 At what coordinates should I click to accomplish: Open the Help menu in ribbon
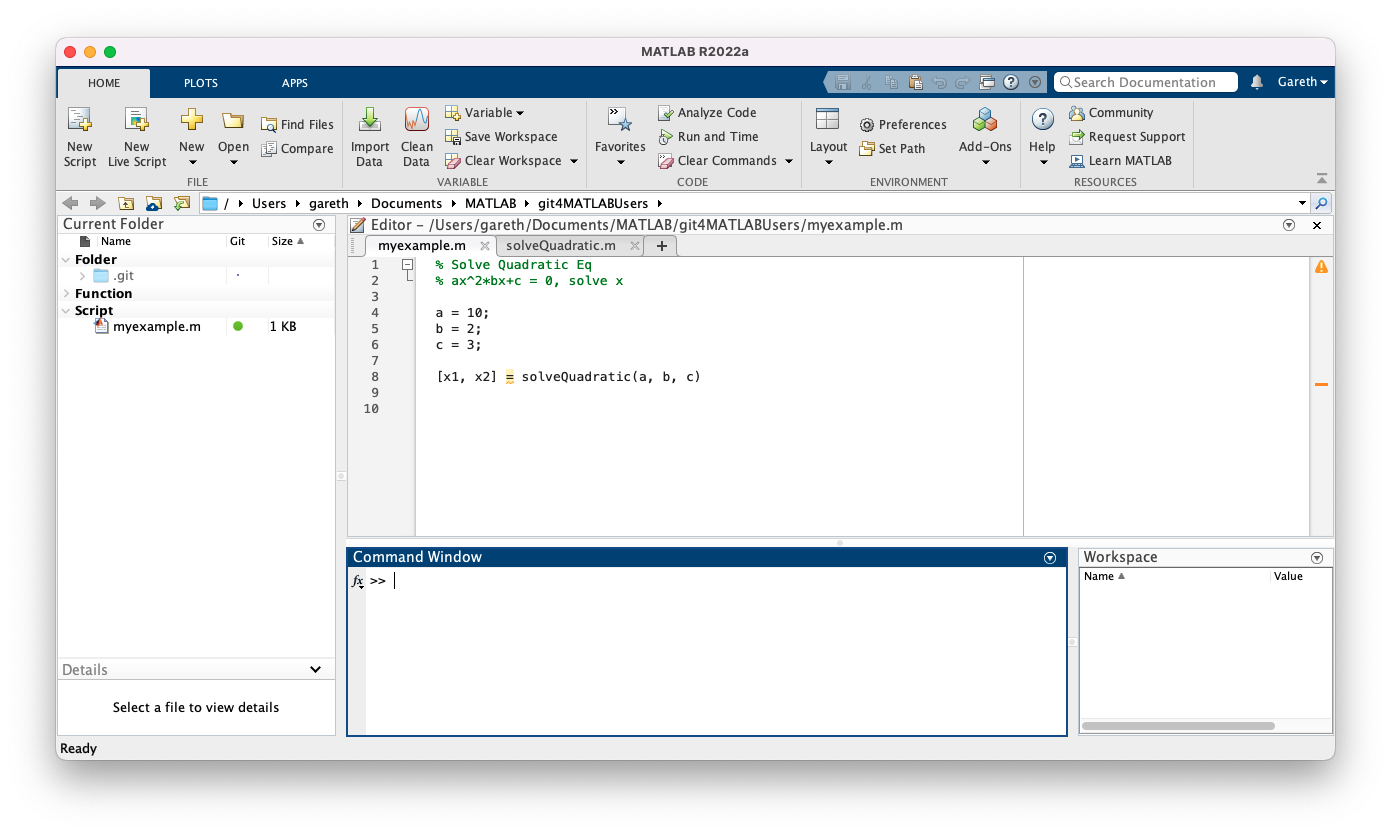[1042, 137]
